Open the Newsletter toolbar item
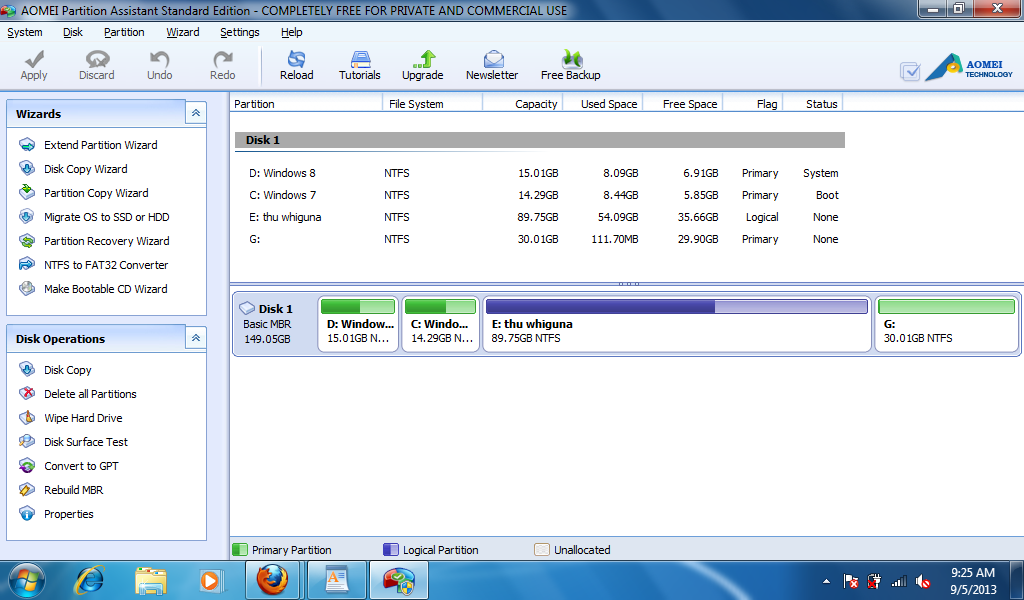1024x600 pixels. tap(492, 65)
